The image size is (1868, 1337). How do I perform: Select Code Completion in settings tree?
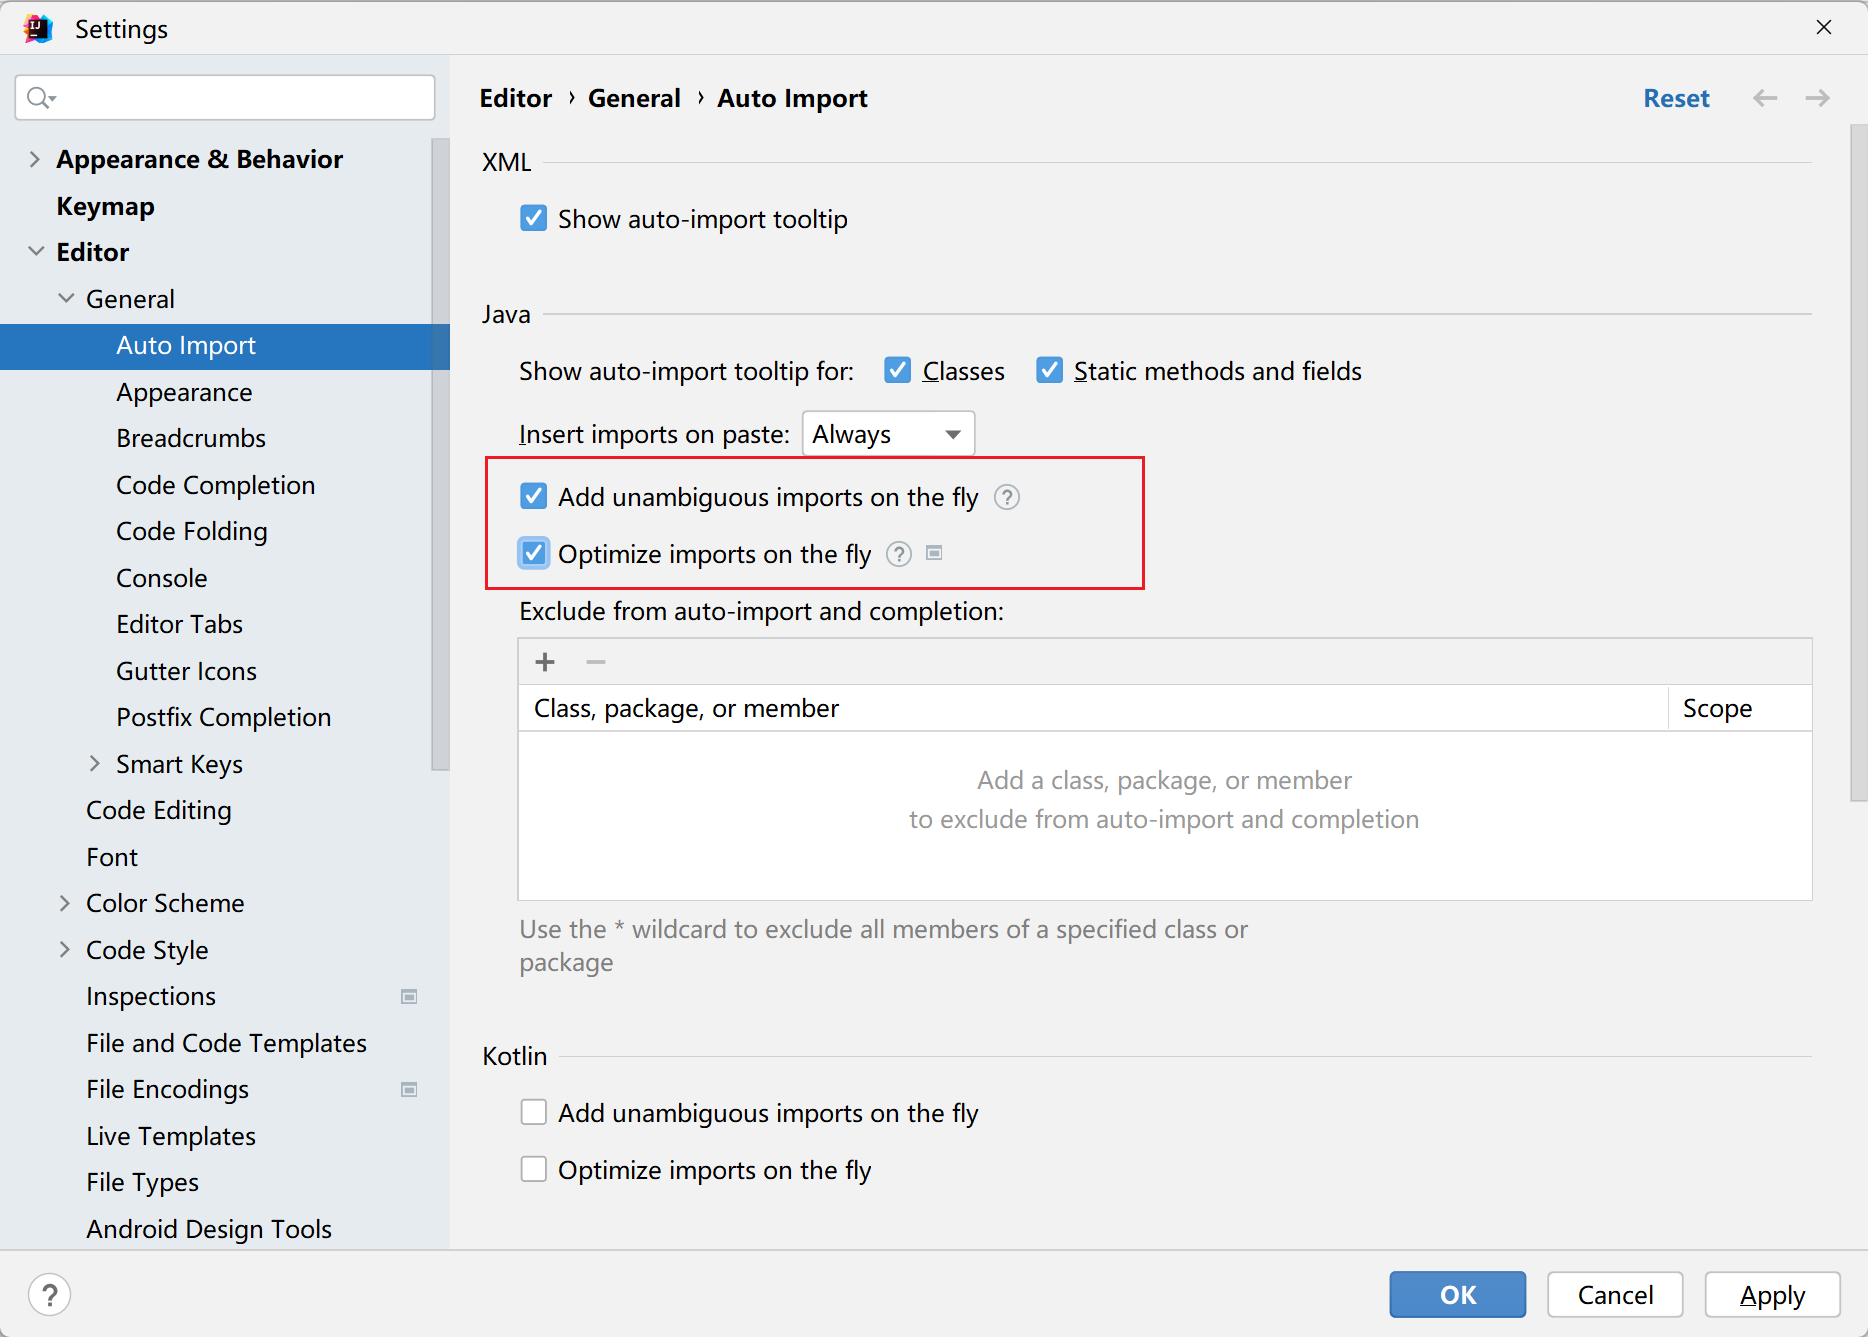click(215, 485)
